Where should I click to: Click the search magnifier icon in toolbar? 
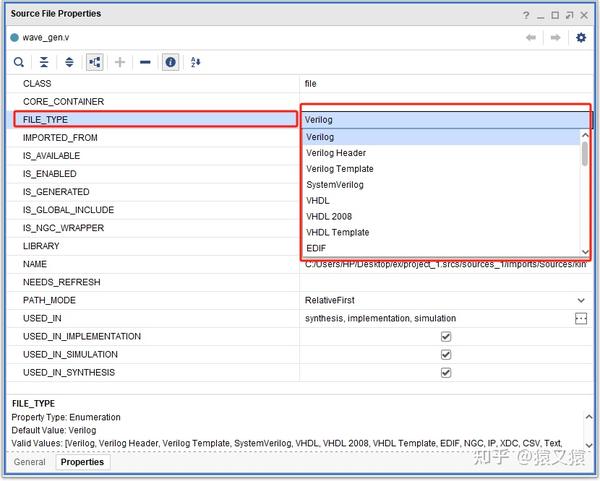[x=18, y=62]
